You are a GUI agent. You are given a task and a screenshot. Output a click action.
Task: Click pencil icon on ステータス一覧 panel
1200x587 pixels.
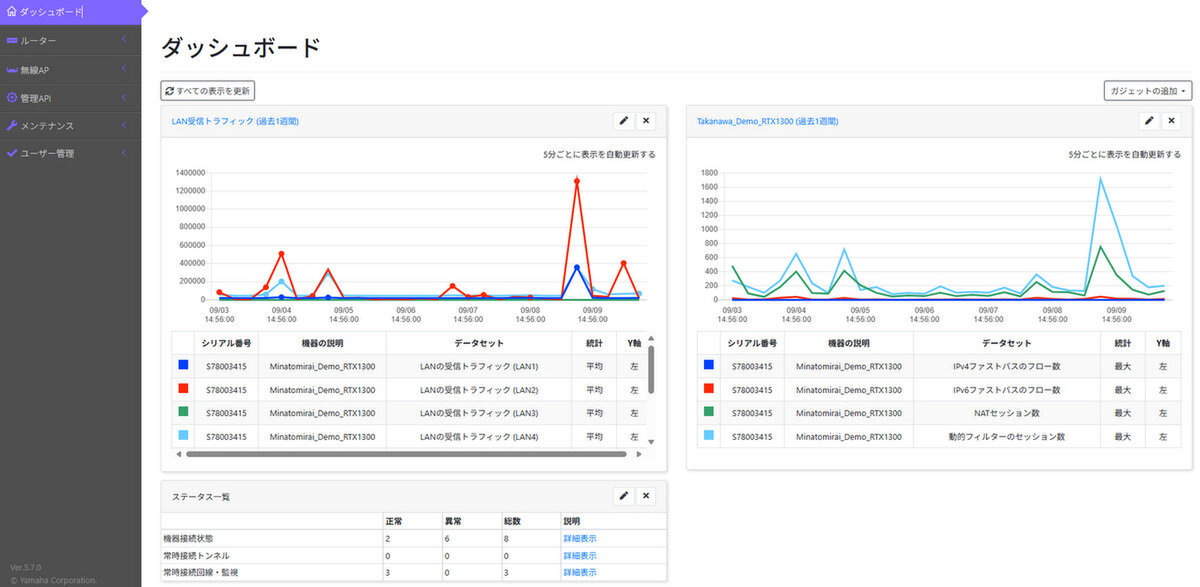coord(624,496)
